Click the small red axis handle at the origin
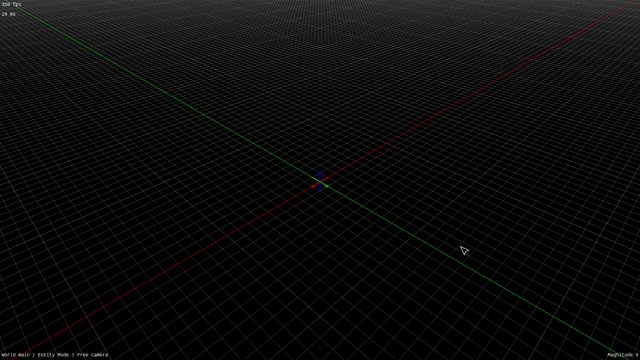Image resolution: width=640 pixels, height=360 pixels. tap(313, 186)
